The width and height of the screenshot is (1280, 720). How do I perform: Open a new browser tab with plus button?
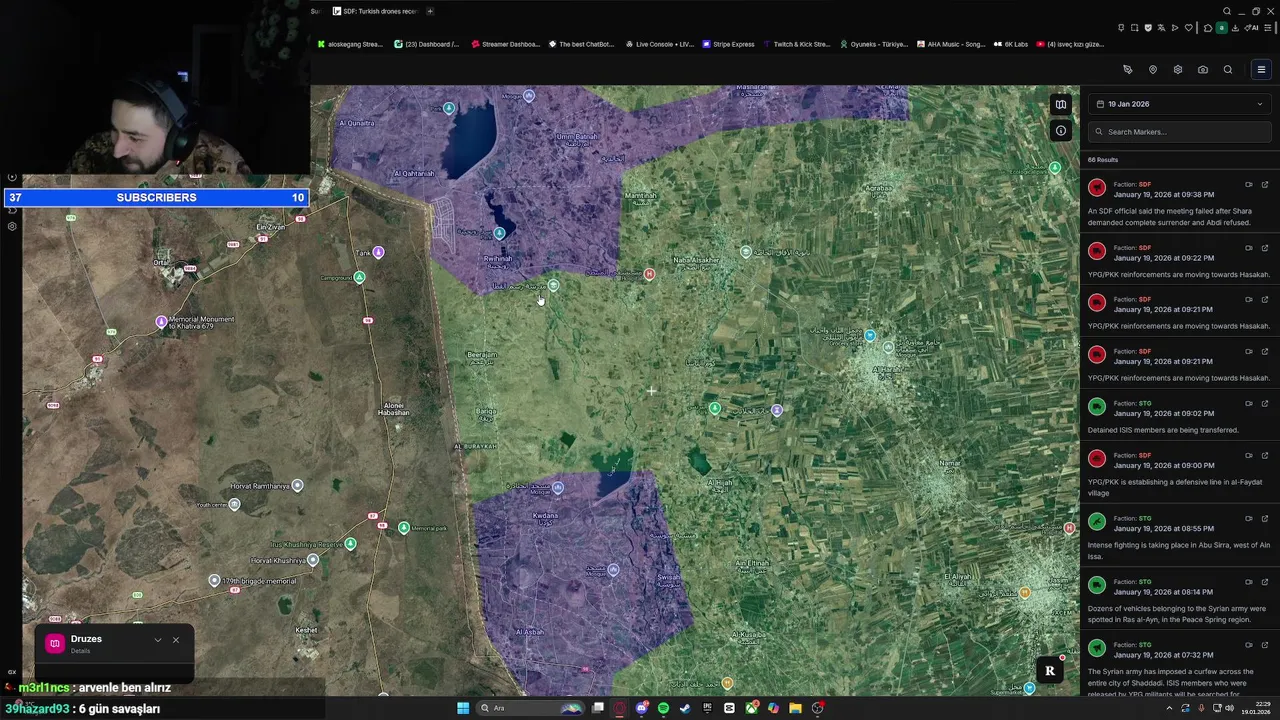point(430,11)
